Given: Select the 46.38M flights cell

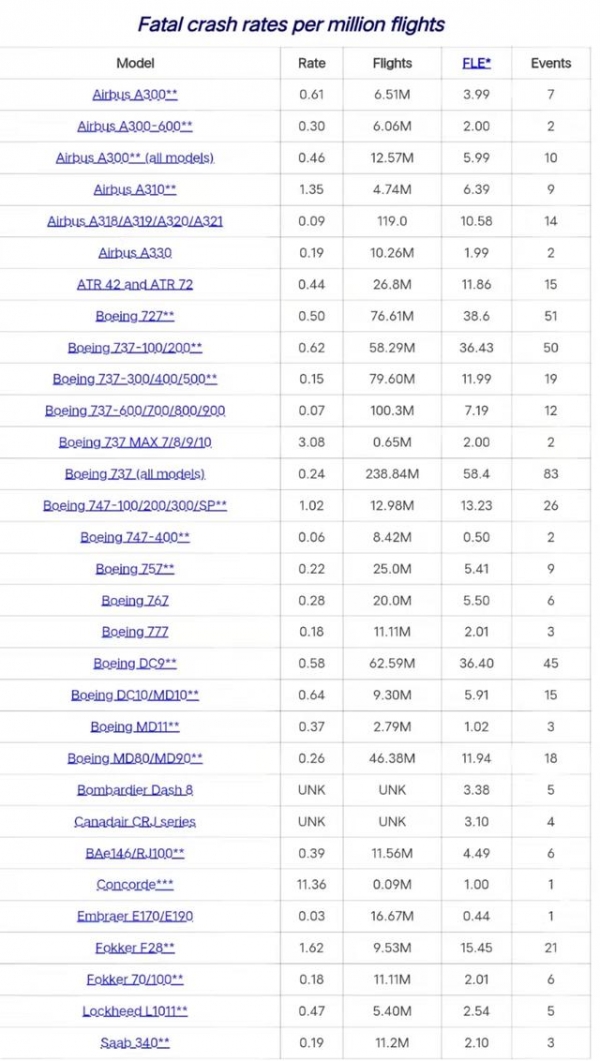Looking at the screenshot, I should [392, 758].
